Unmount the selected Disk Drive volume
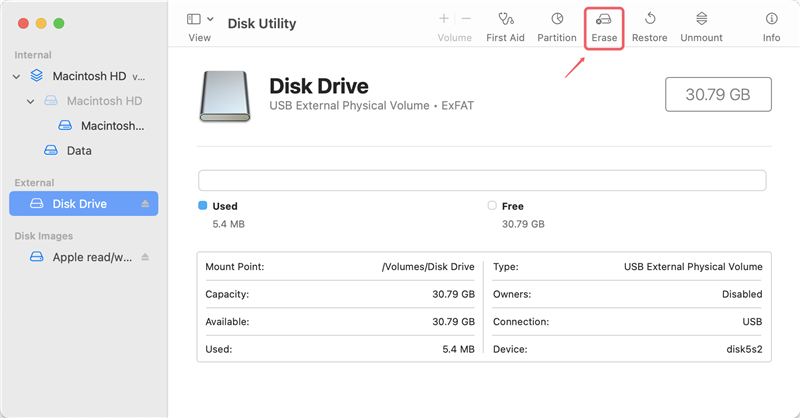The width and height of the screenshot is (800, 418). (701, 20)
